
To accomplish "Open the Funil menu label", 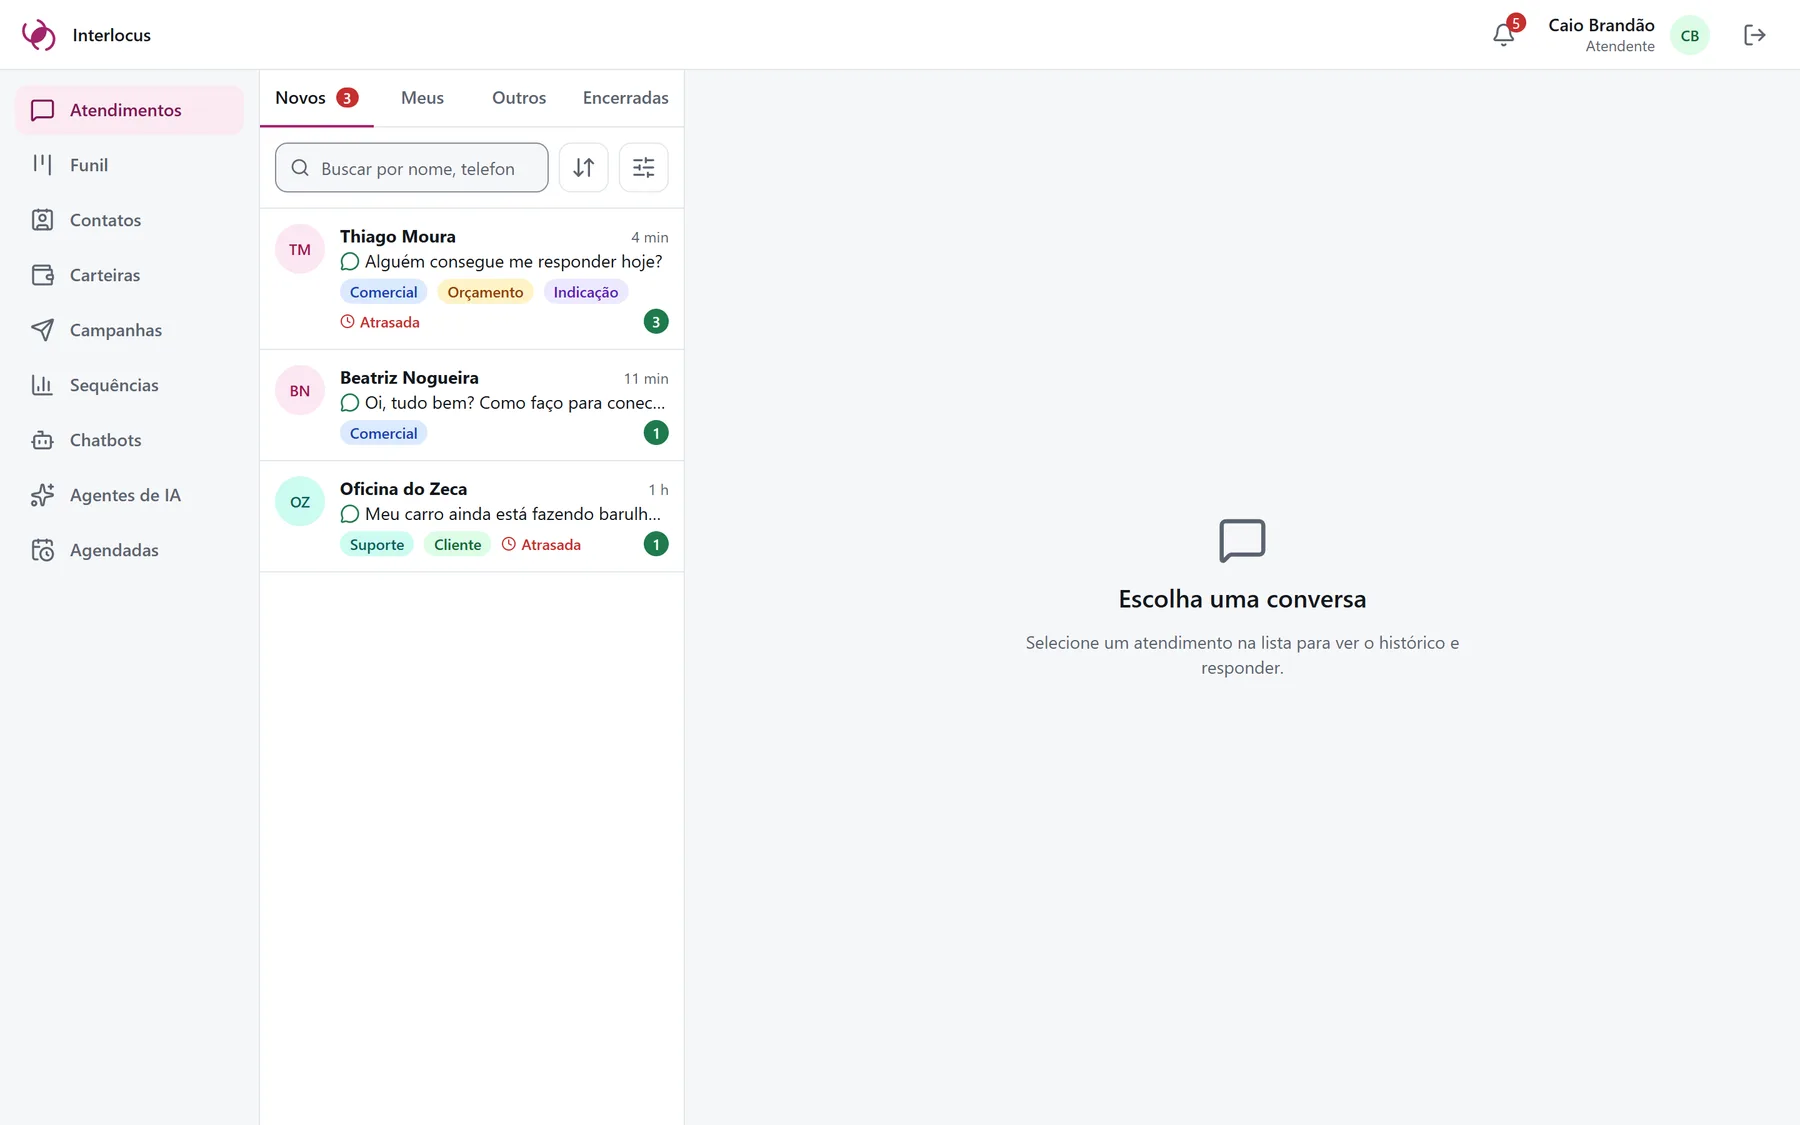I will click(88, 164).
